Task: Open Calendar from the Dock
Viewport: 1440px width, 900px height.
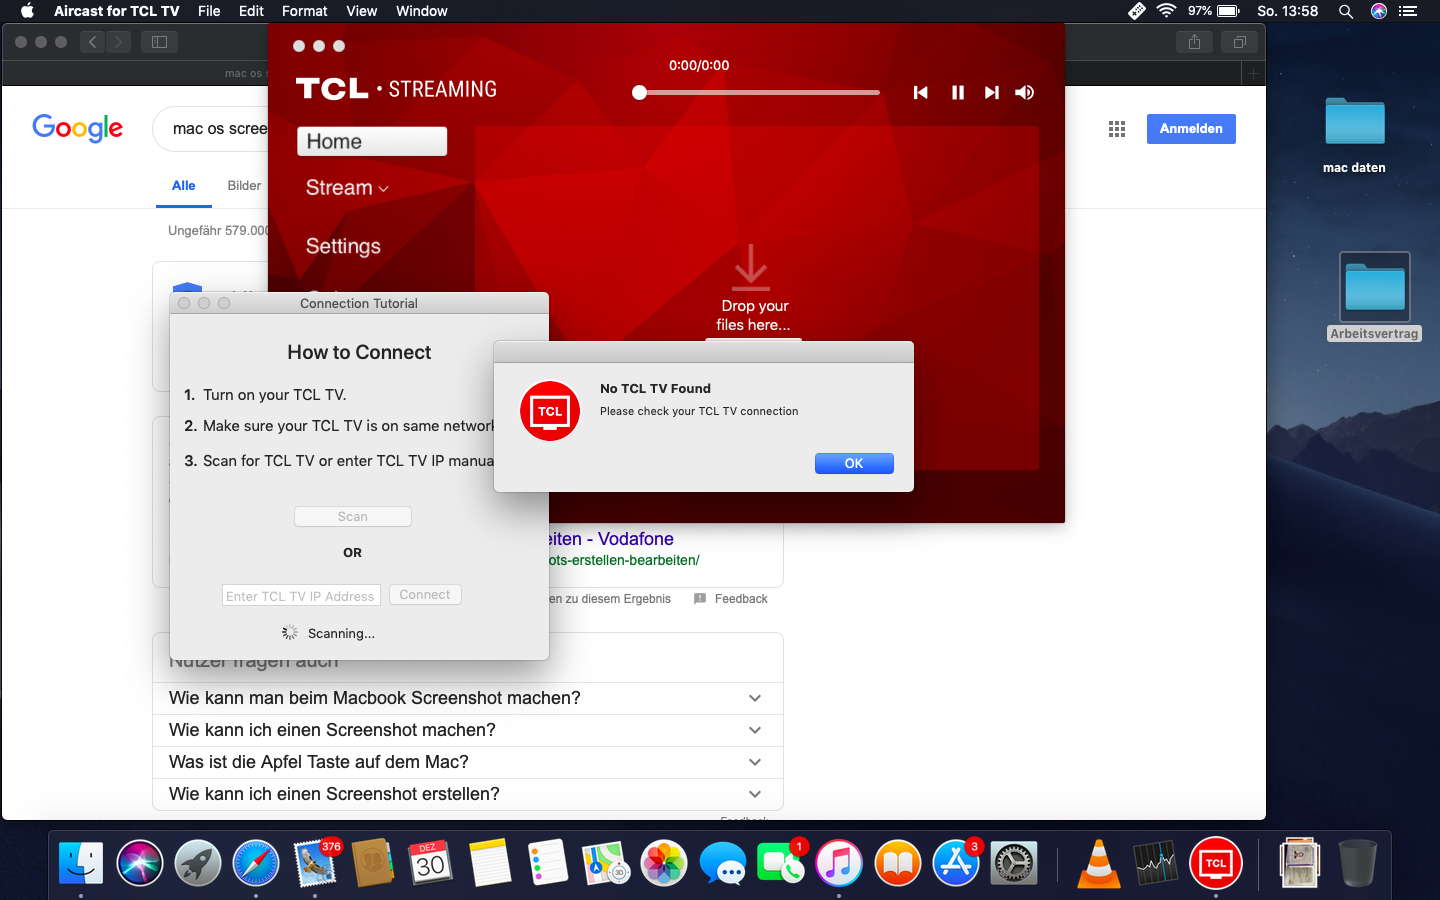Action: 431,863
